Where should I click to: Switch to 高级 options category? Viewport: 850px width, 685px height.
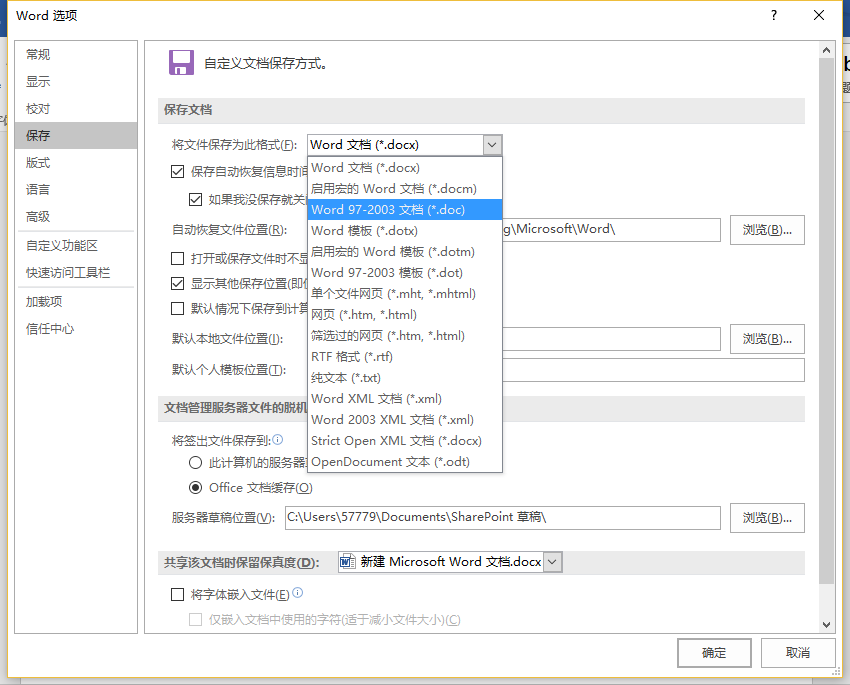coord(76,217)
